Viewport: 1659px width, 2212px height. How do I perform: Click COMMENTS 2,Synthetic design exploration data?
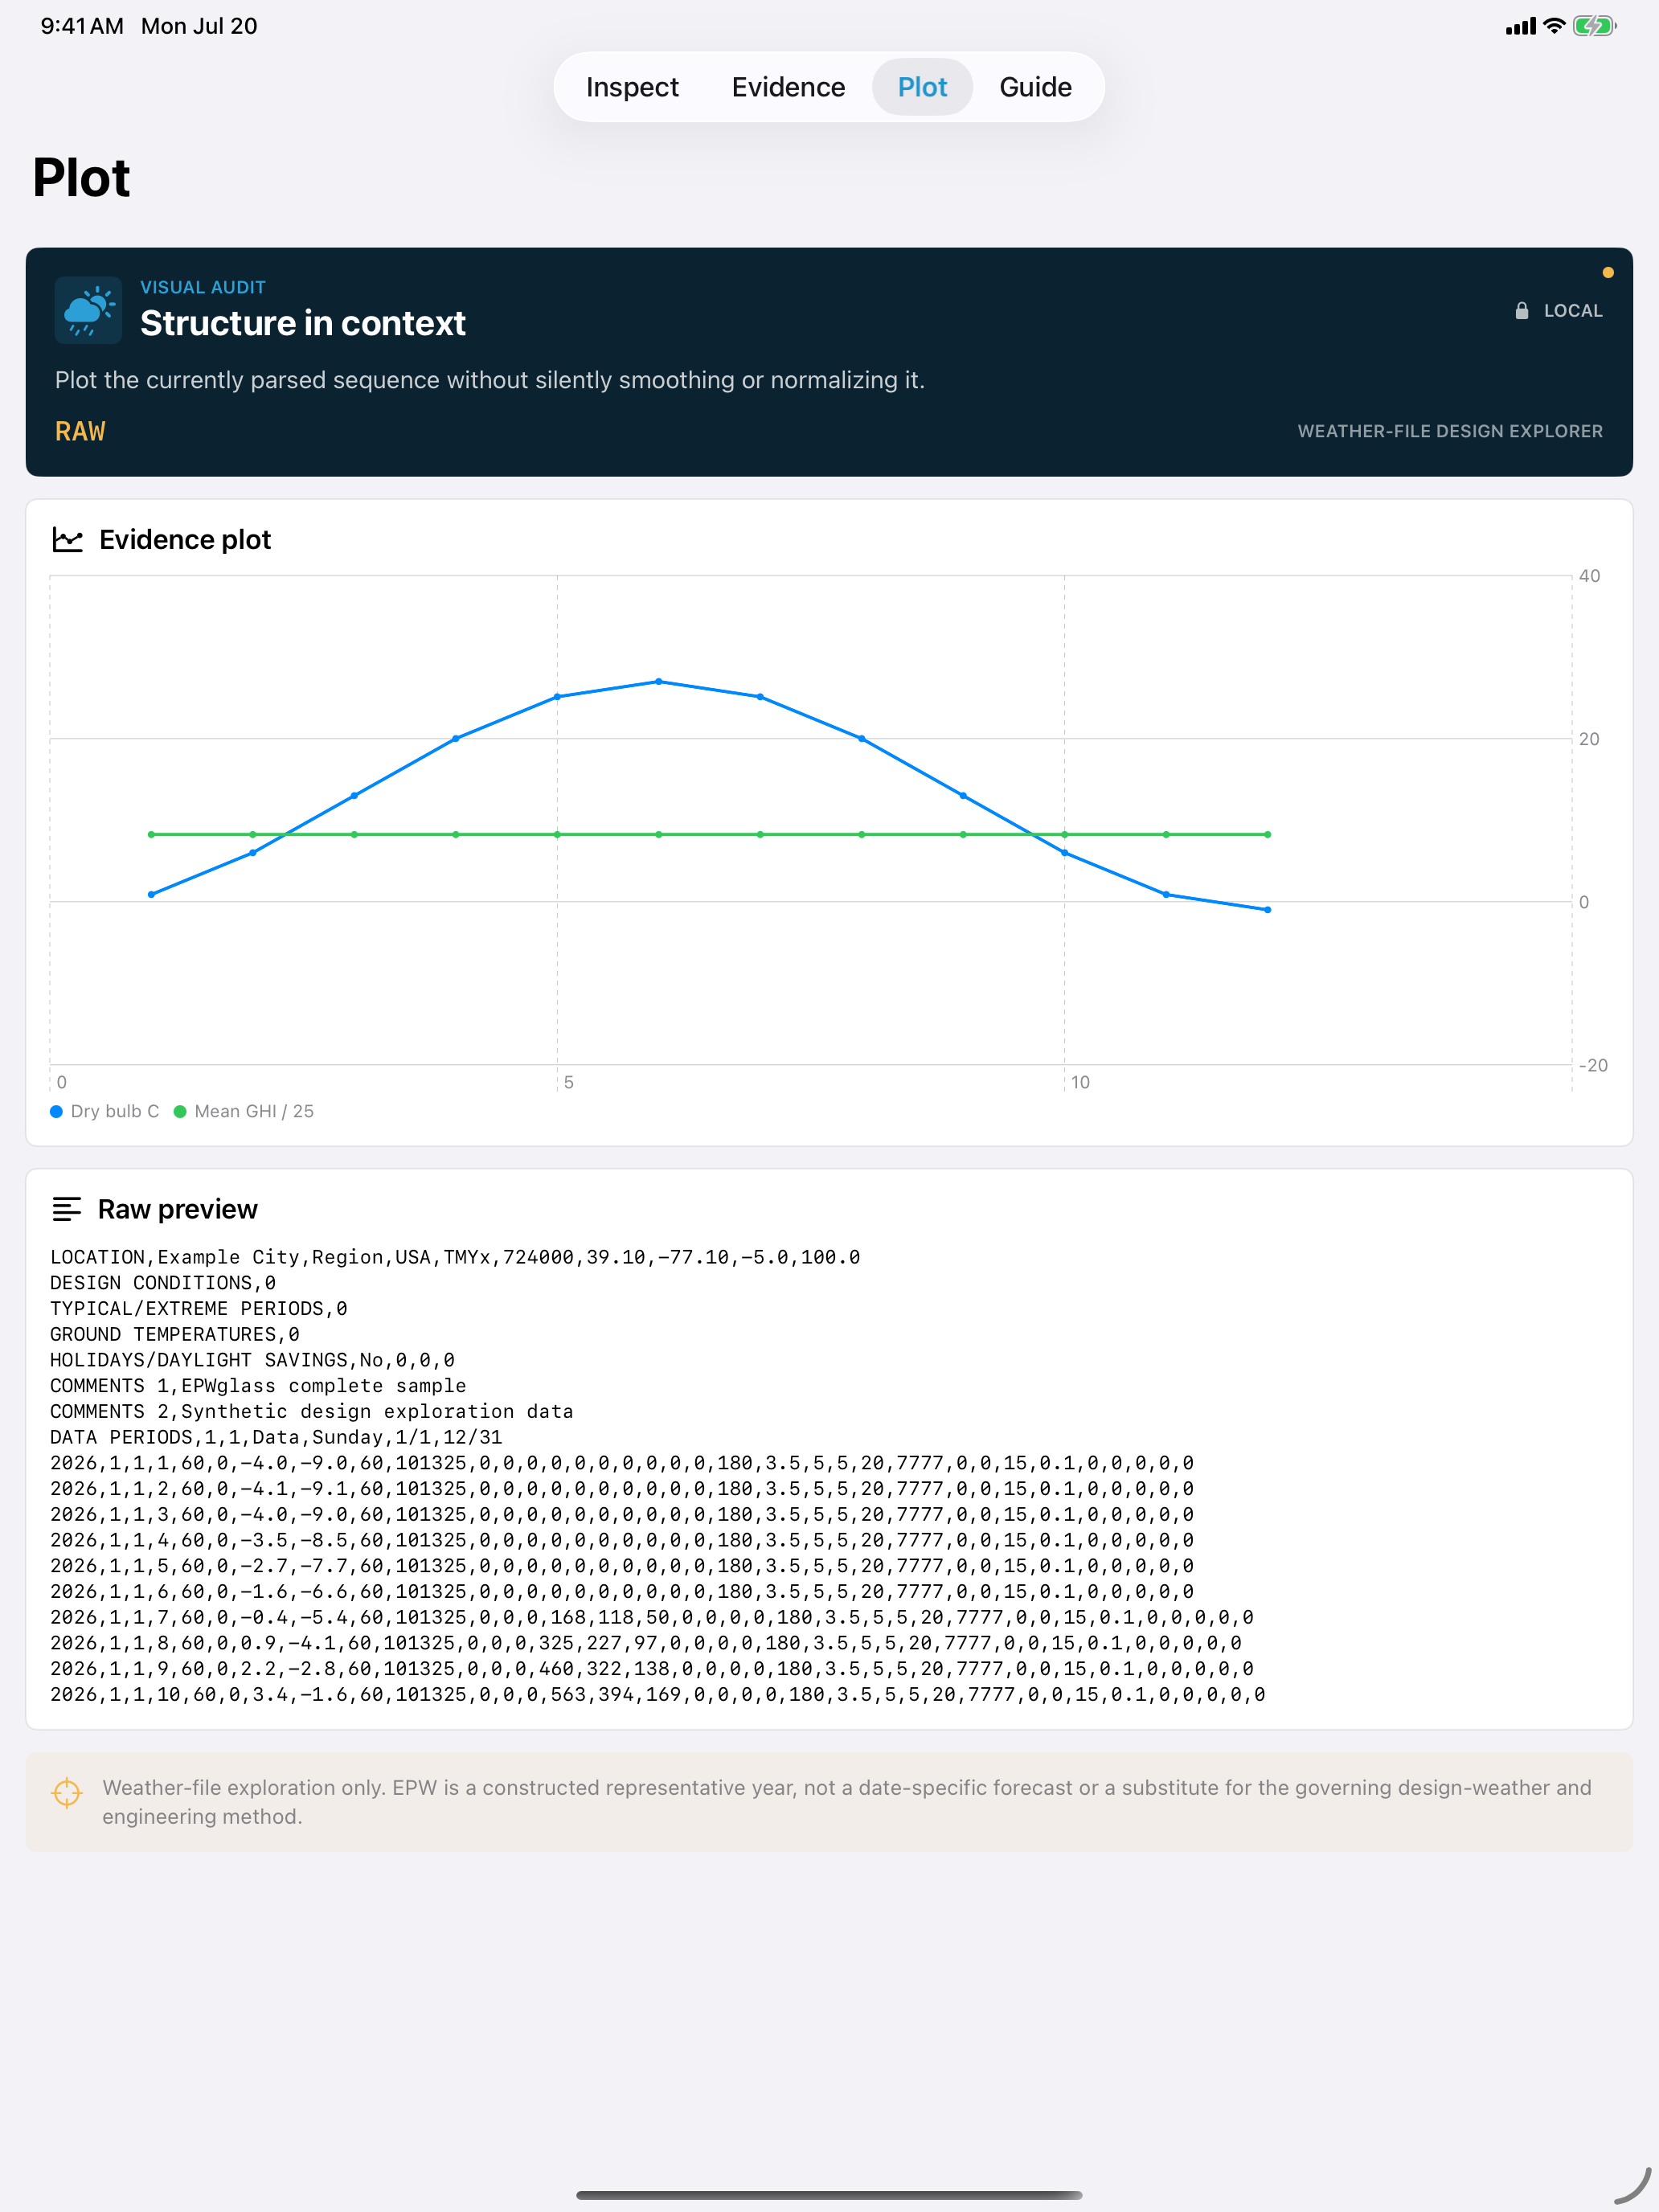[x=312, y=1412]
